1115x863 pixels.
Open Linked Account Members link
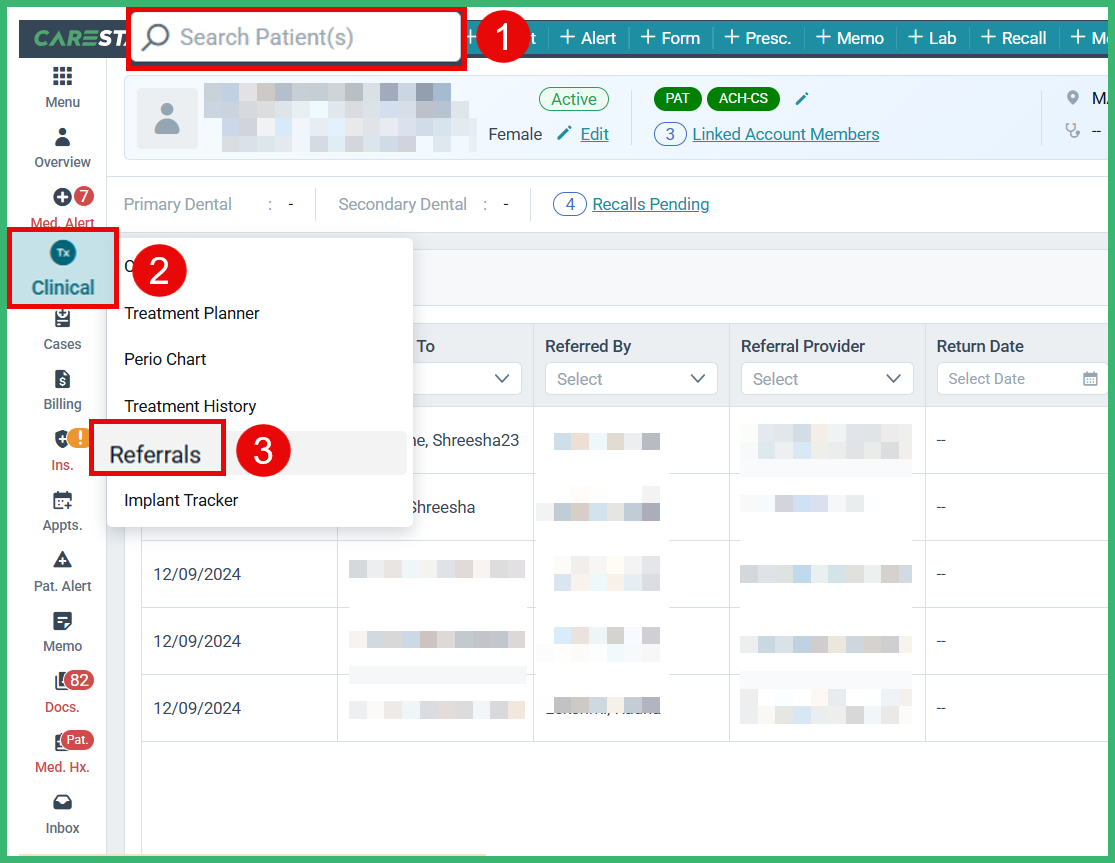click(x=786, y=134)
